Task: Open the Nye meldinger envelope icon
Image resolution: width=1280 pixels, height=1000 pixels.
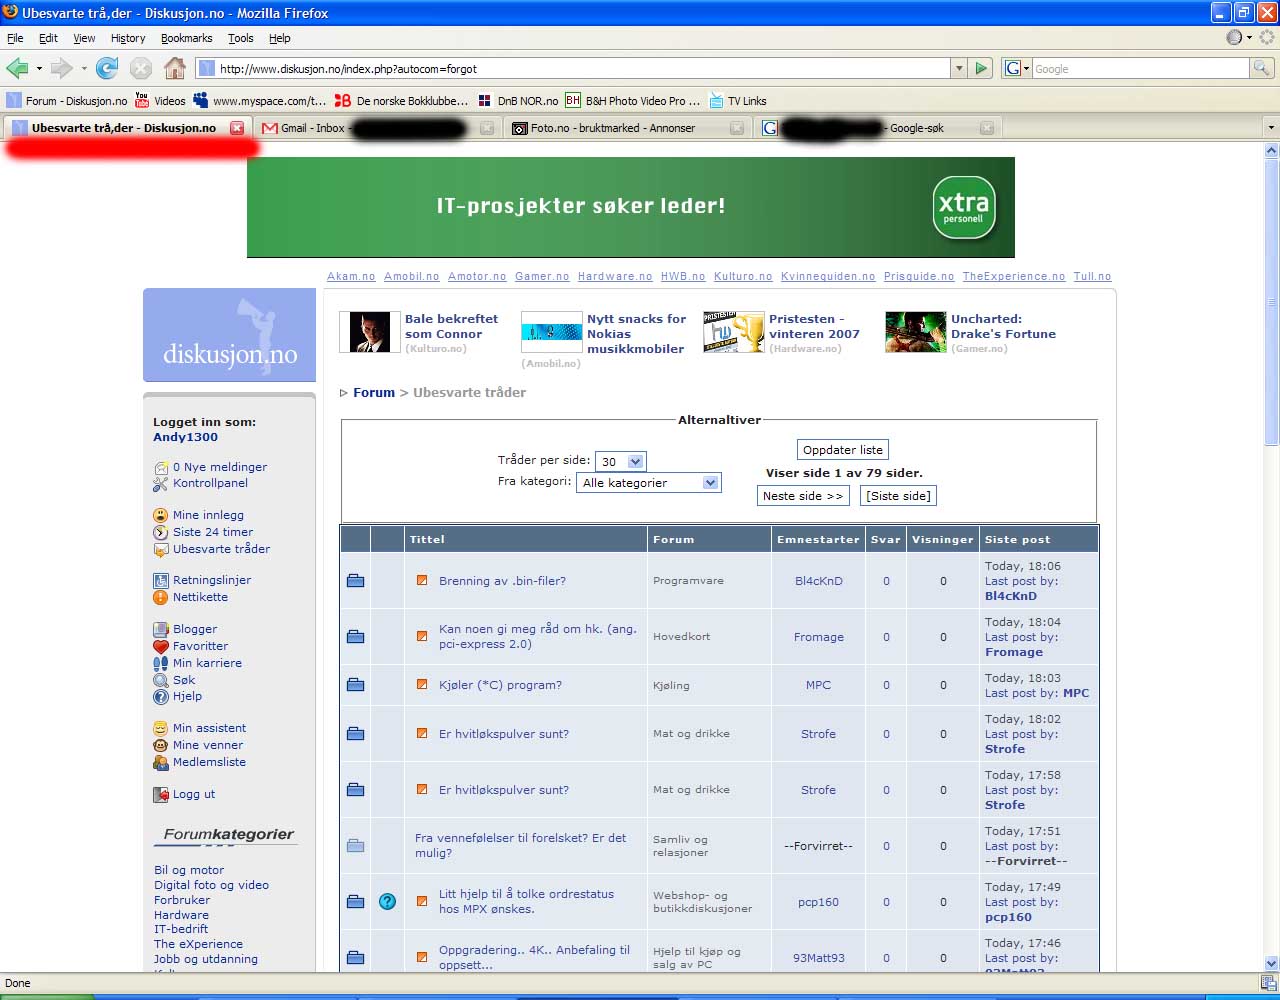Action: click(161, 467)
